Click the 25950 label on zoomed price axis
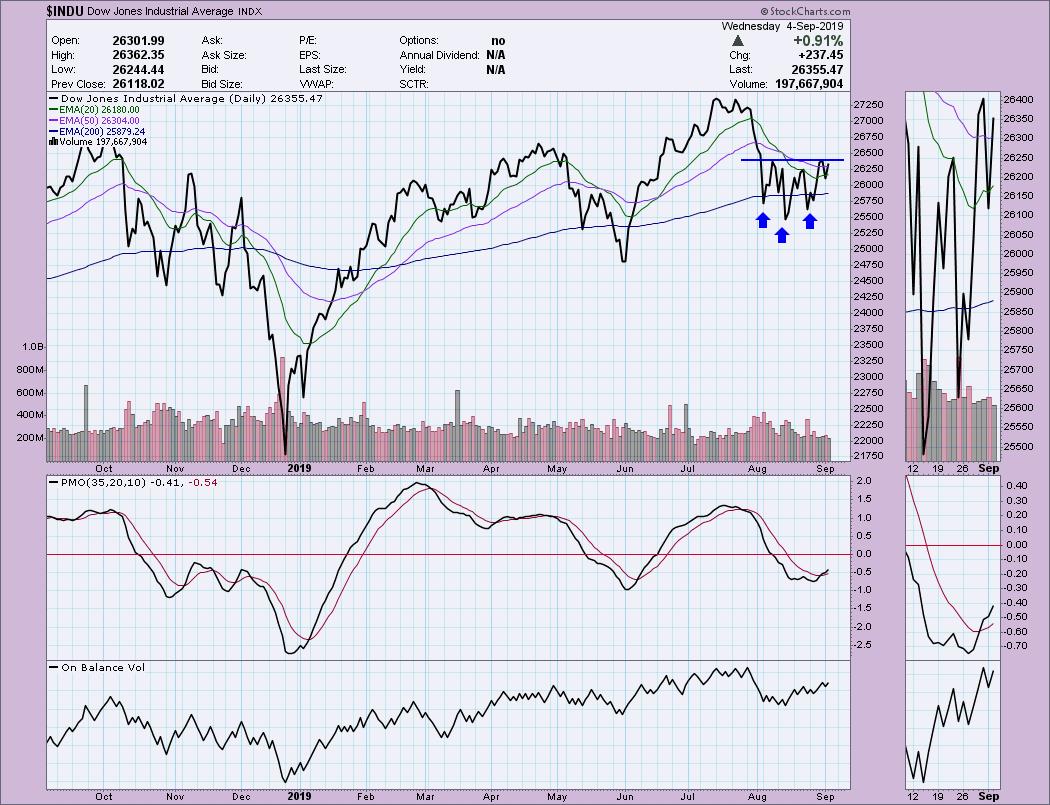 (x=1019, y=273)
